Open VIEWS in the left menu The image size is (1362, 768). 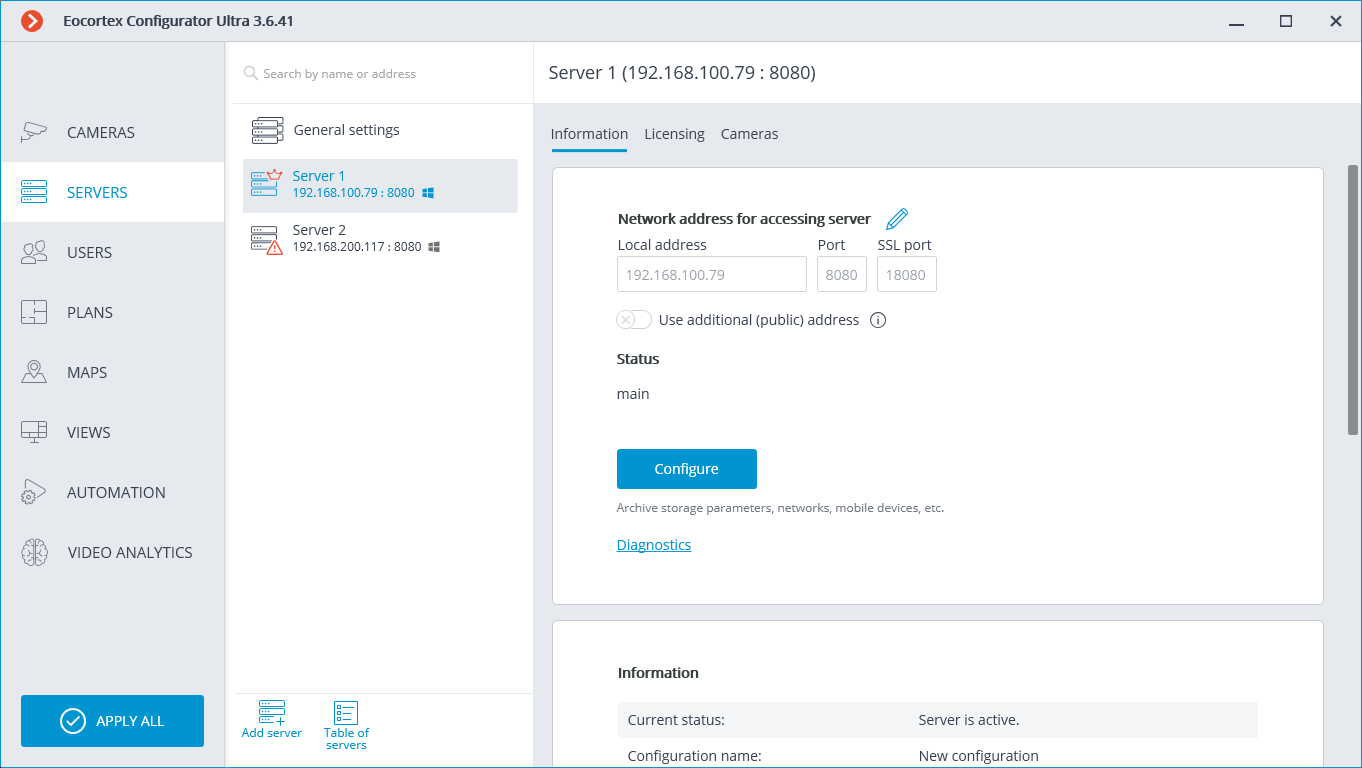click(112, 432)
